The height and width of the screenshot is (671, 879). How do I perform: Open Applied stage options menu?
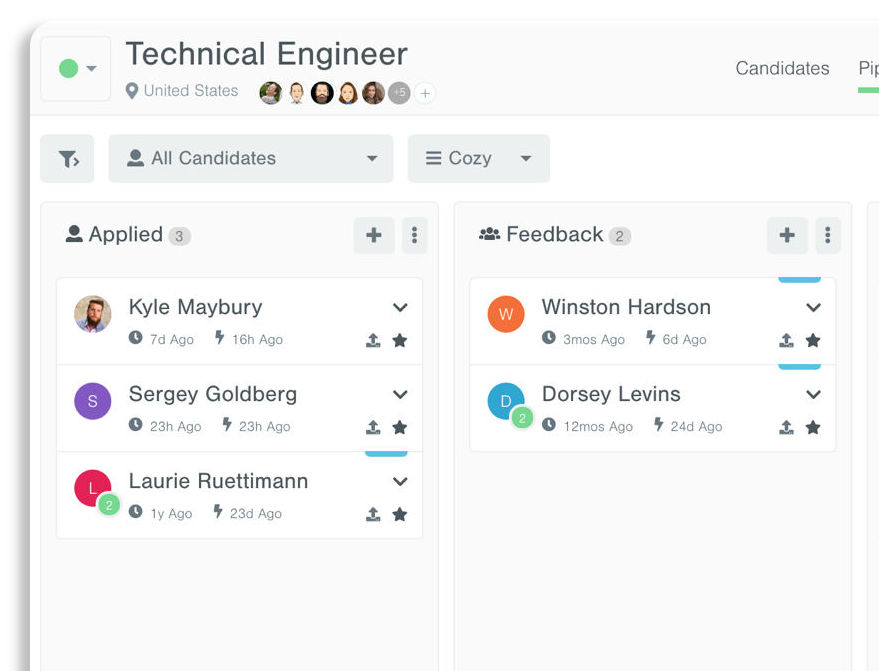click(414, 236)
